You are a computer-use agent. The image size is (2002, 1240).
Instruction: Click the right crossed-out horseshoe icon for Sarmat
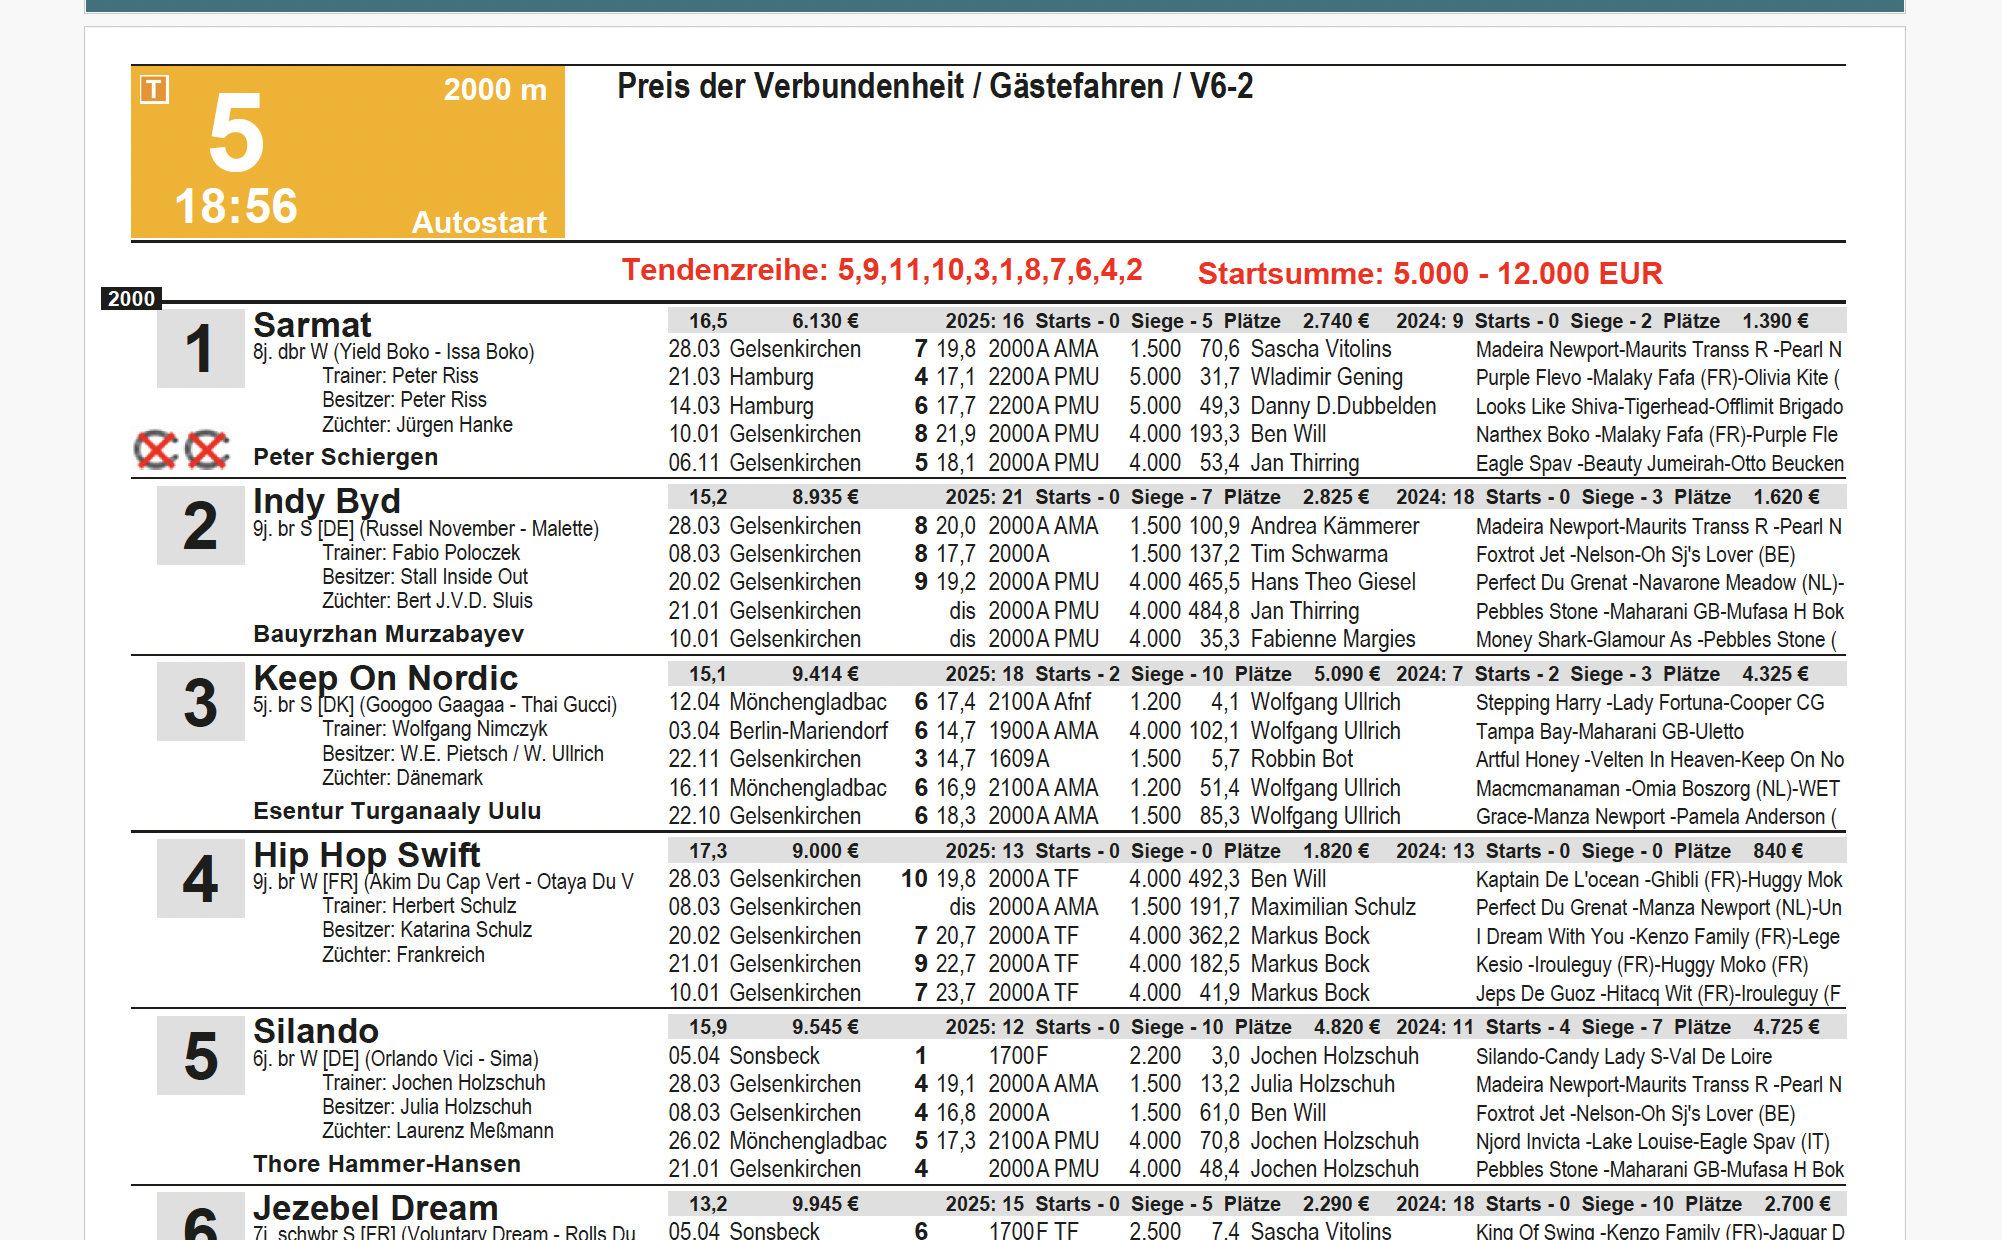208,450
